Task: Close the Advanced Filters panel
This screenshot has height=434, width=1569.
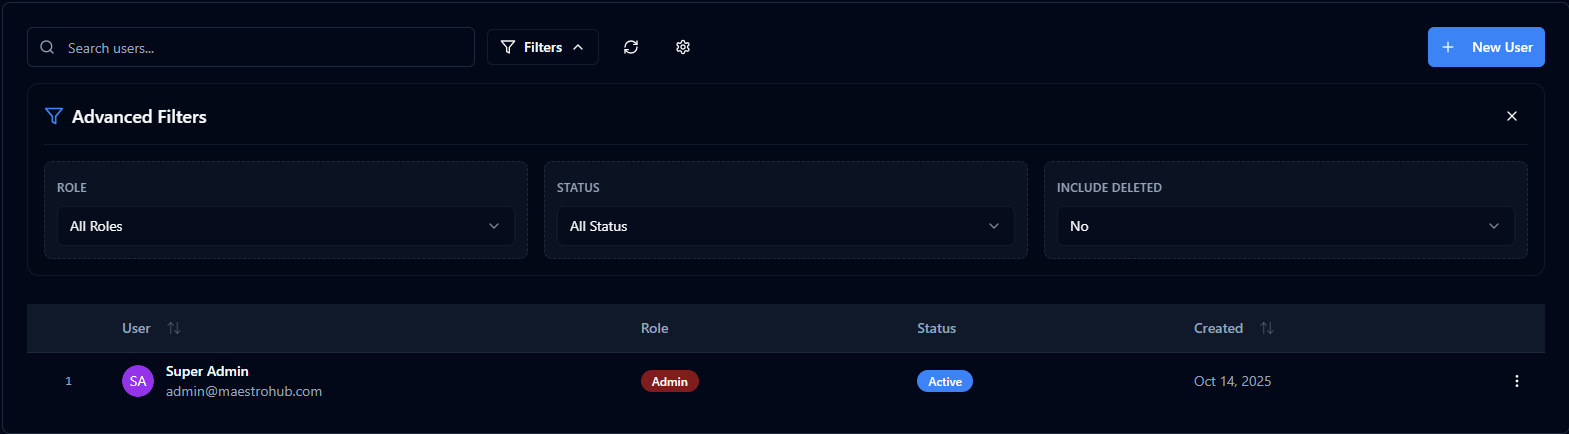Action: [x=1511, y=116]
